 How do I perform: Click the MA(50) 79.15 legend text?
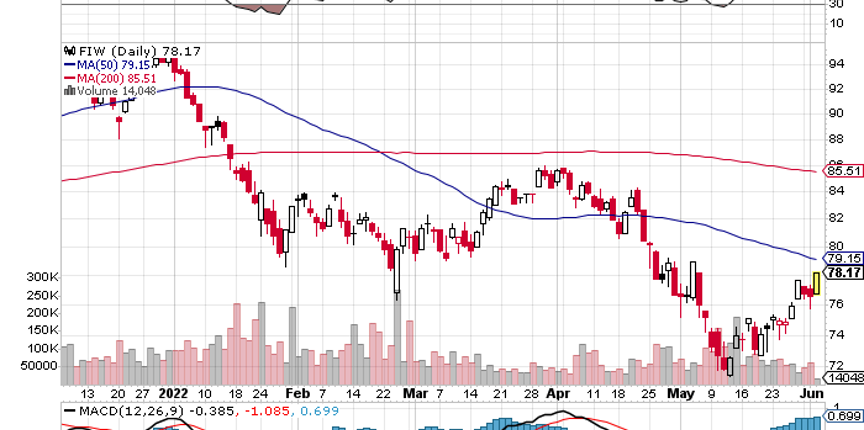point(114,64)
